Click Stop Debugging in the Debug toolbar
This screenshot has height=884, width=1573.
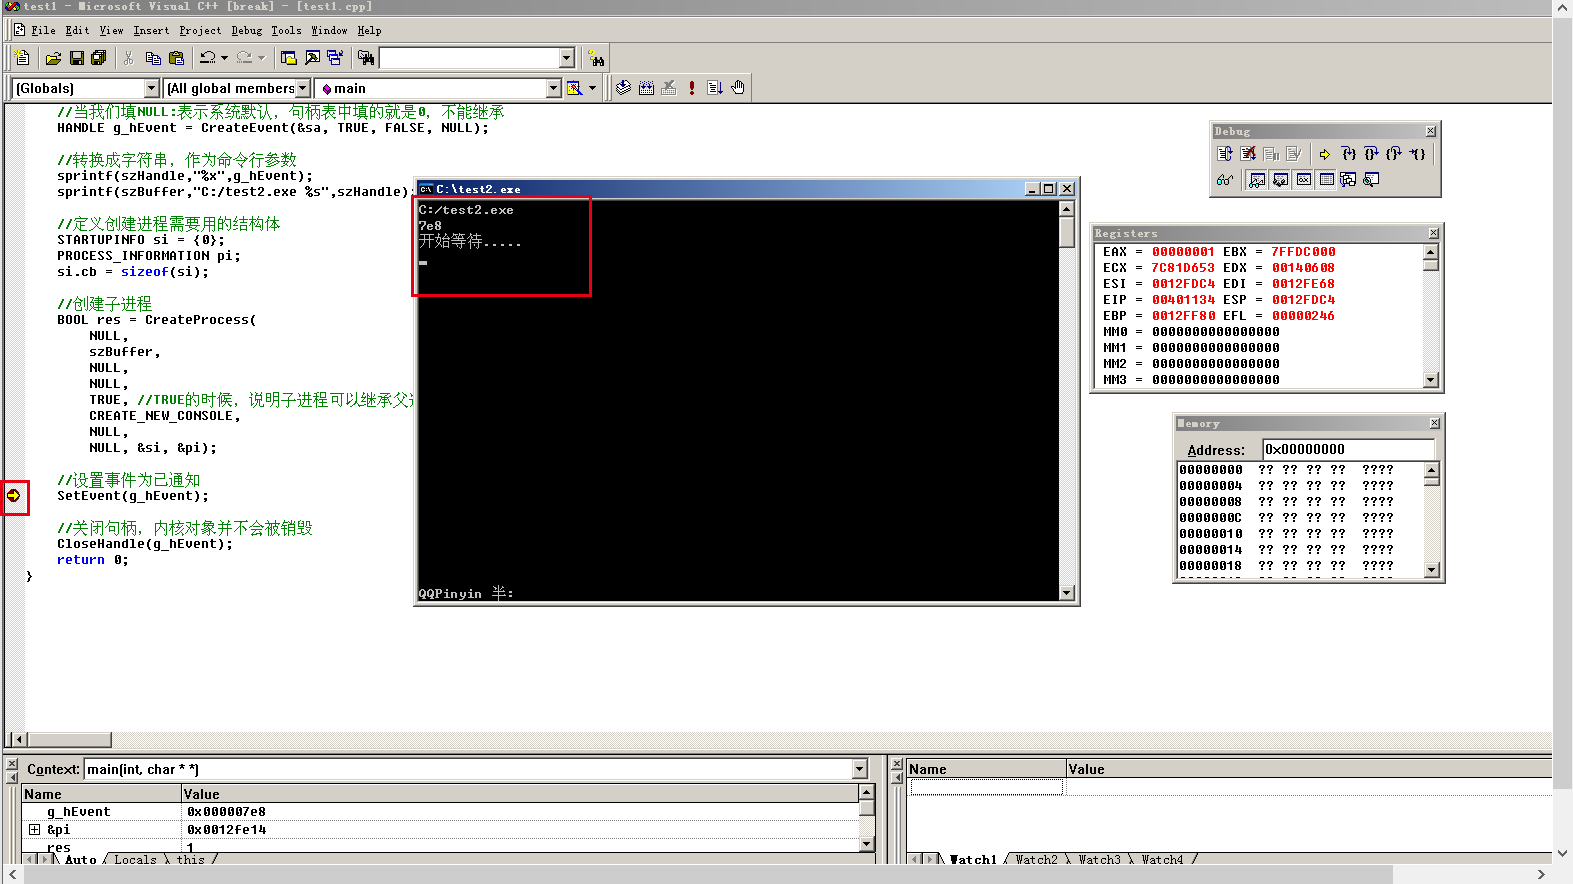(x=1248, y=154)
